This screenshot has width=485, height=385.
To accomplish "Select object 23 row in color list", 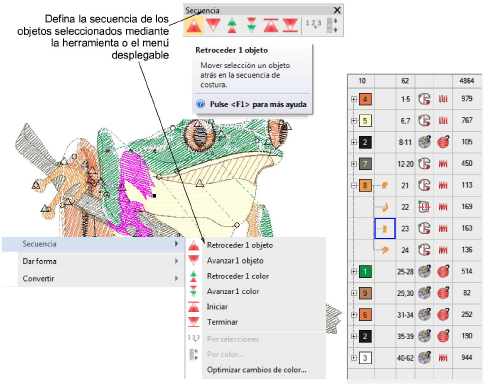I will point(415,229).
